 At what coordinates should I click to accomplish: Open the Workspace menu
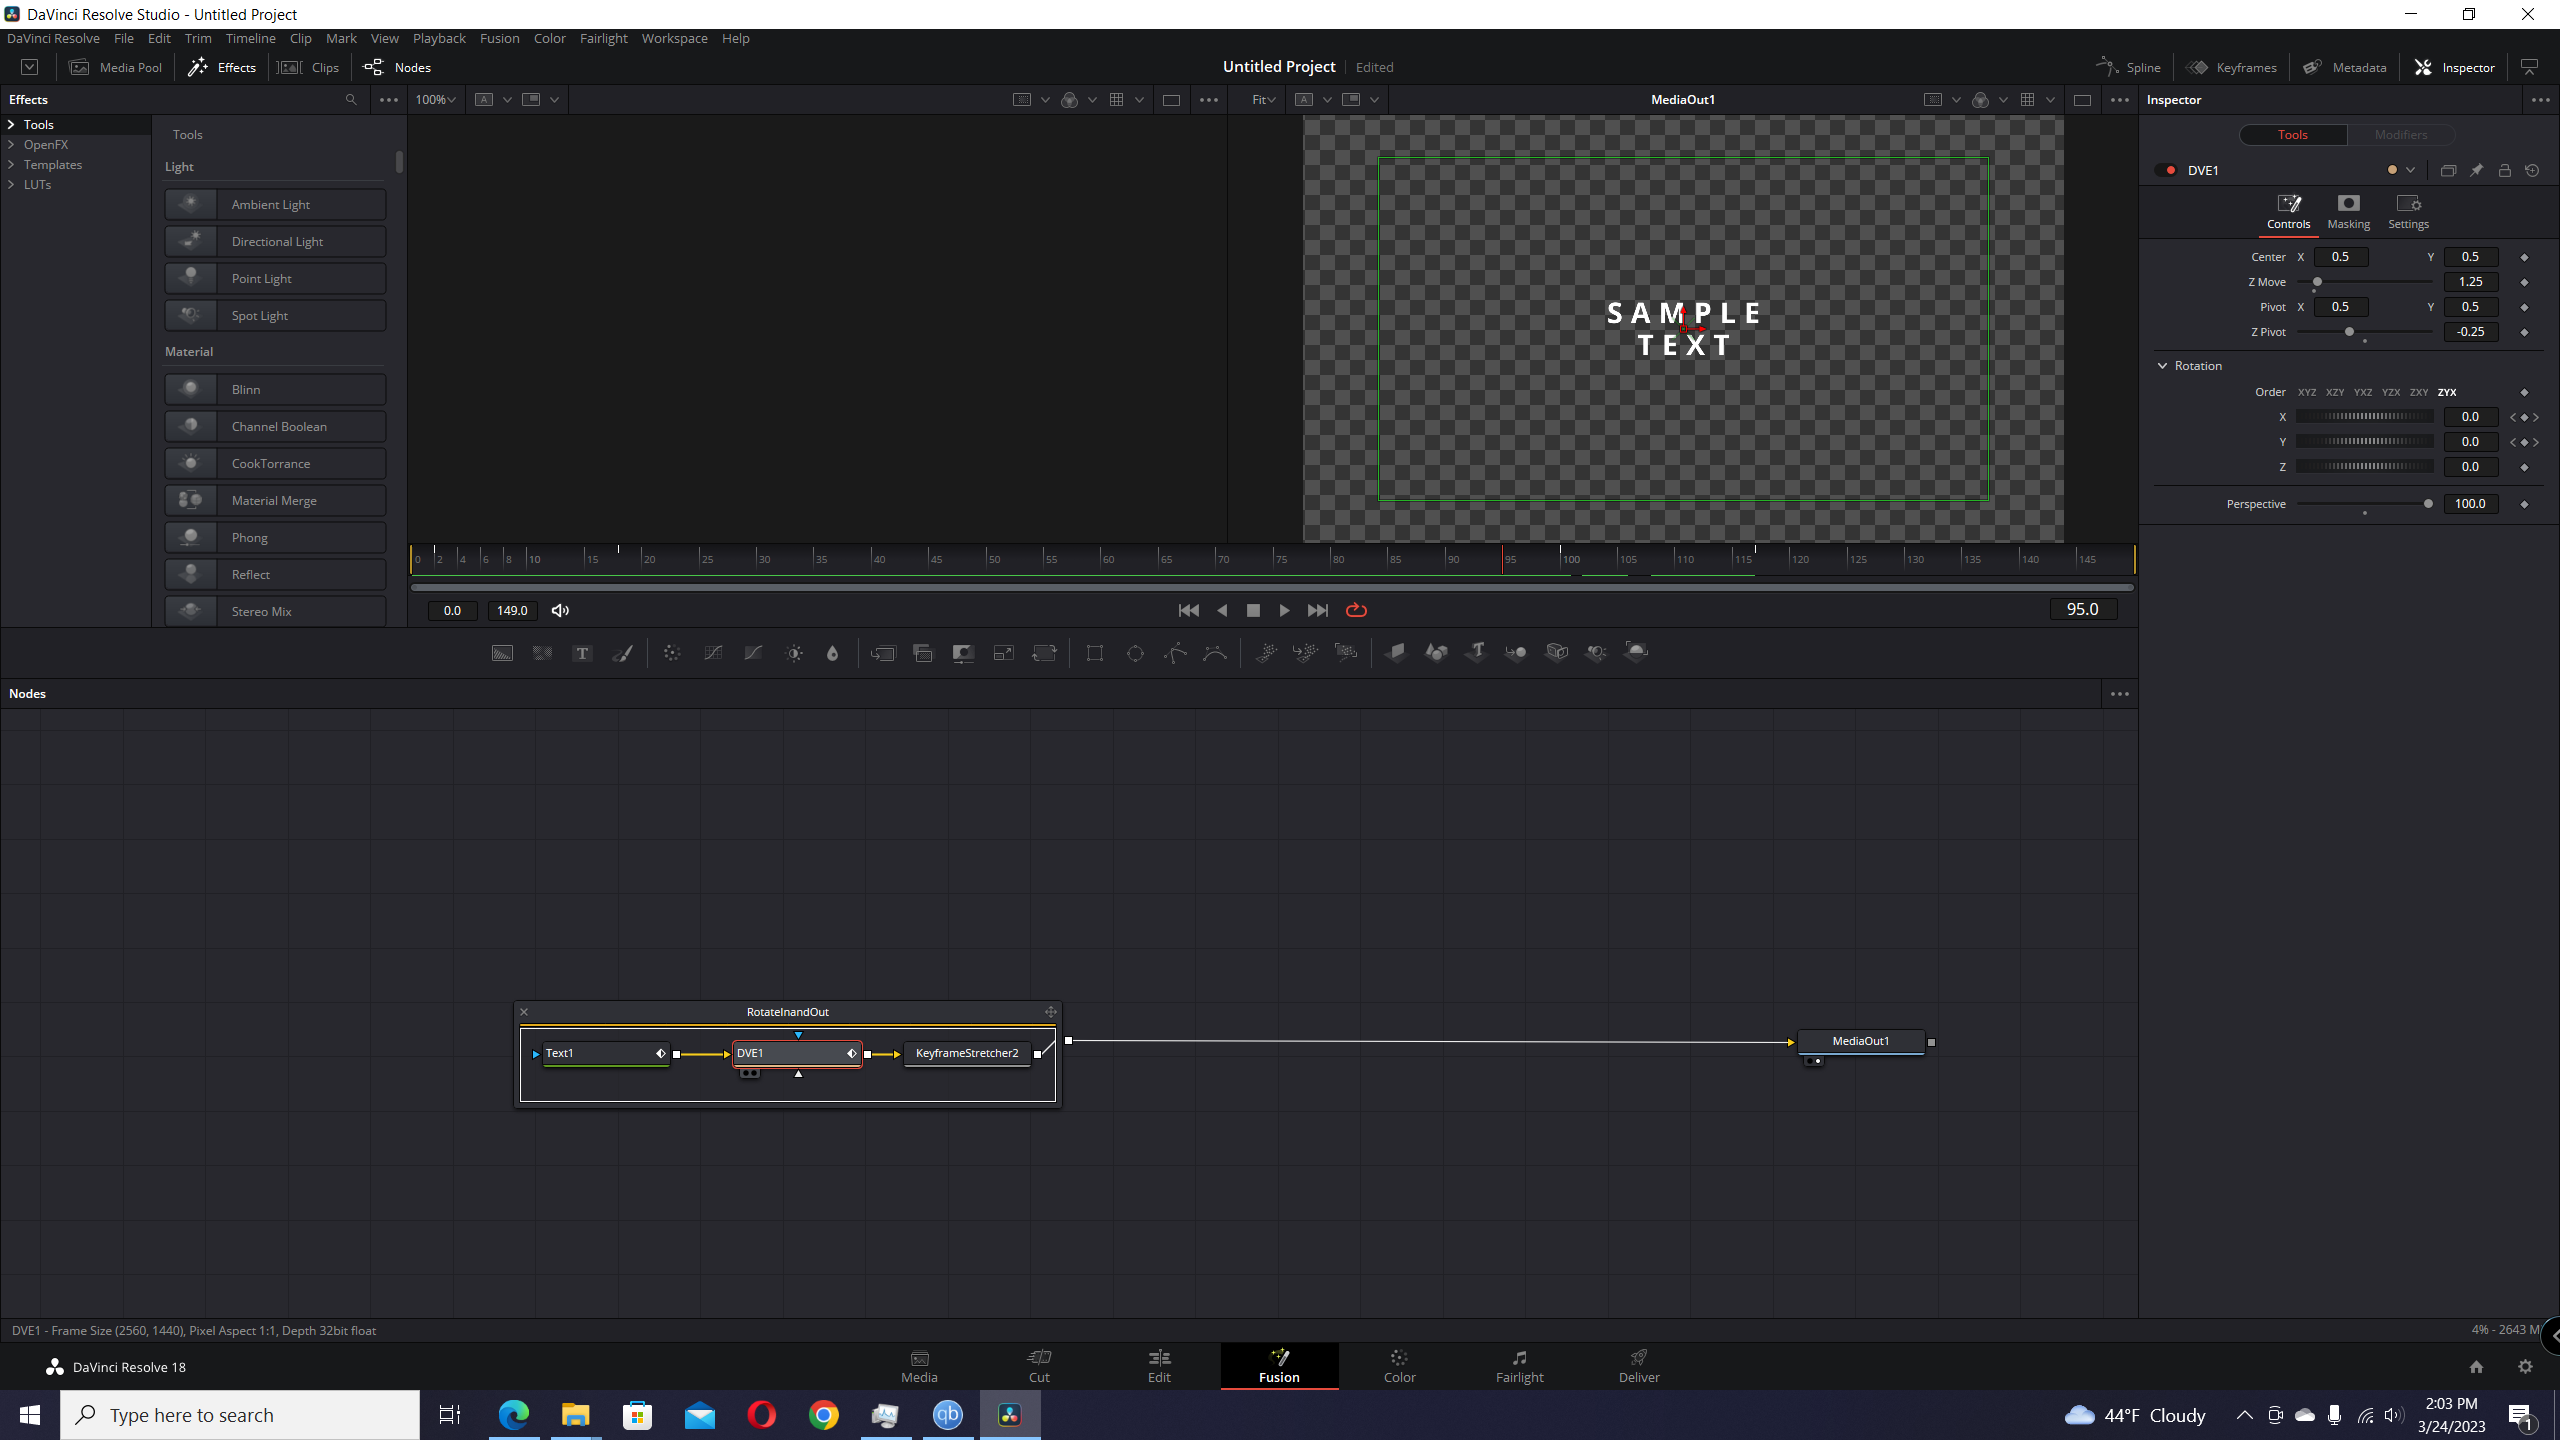tap(674, 38)
